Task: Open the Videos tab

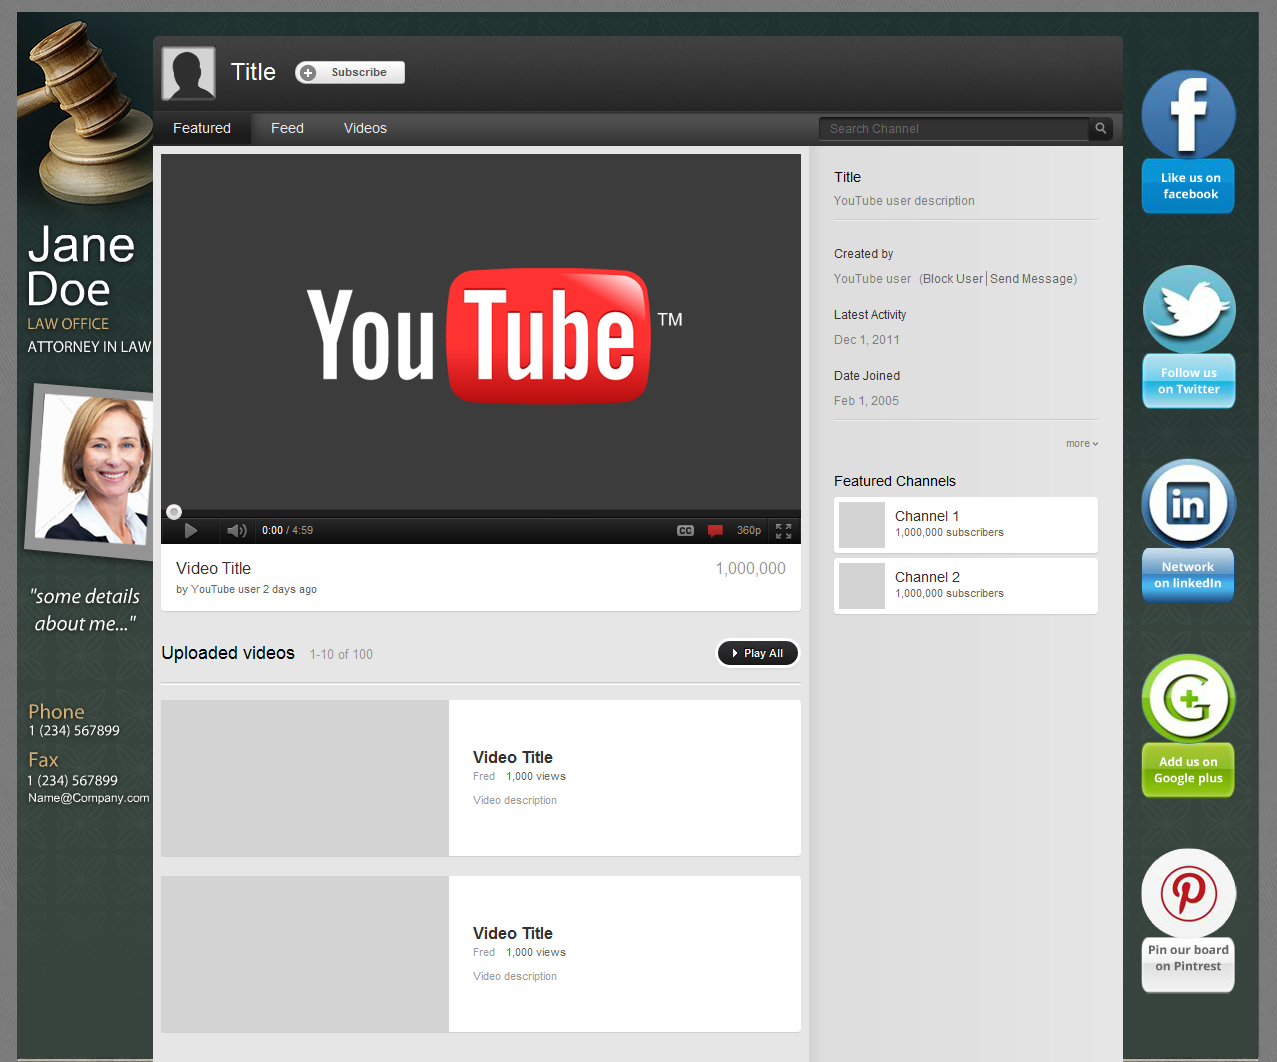Action: click(x=365, y=128)
